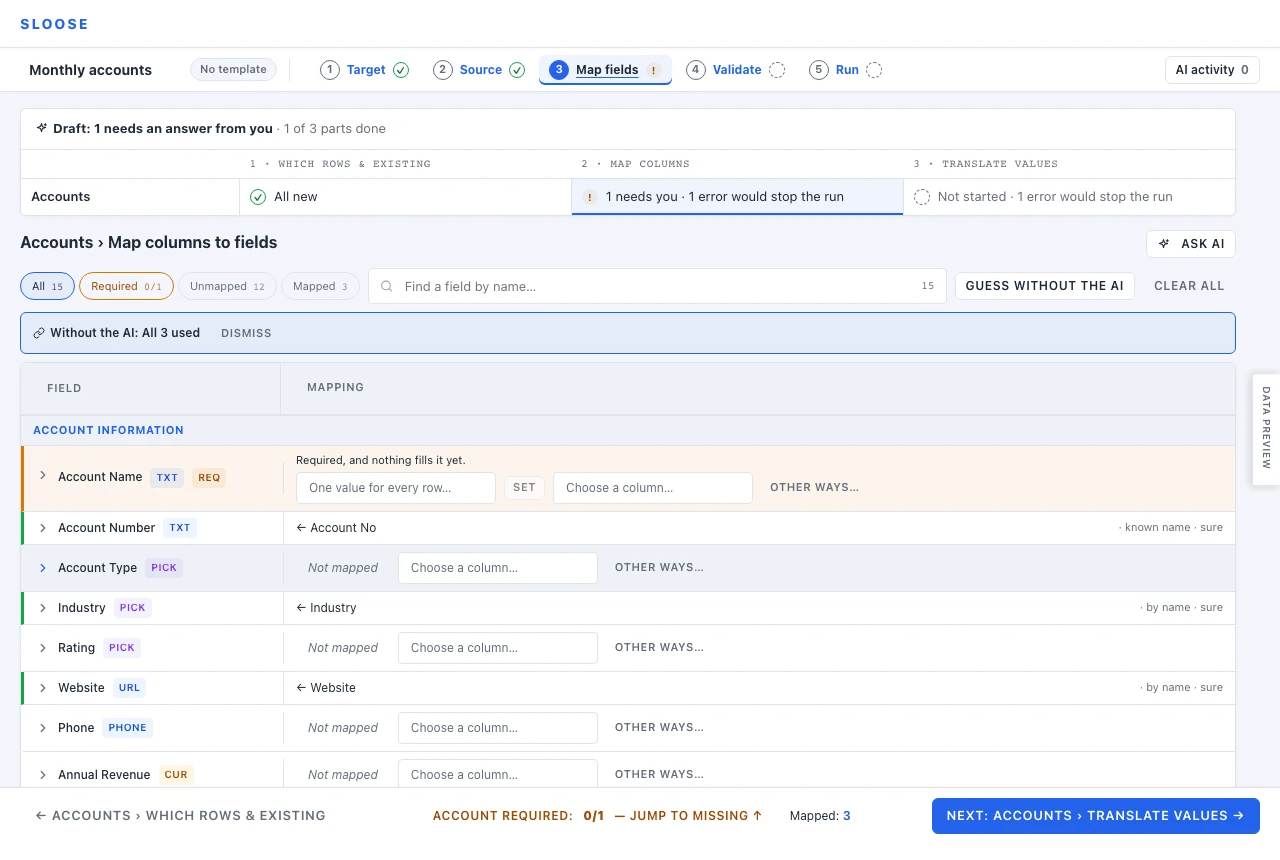Click the SLOOSE logo

click(54, 24)
